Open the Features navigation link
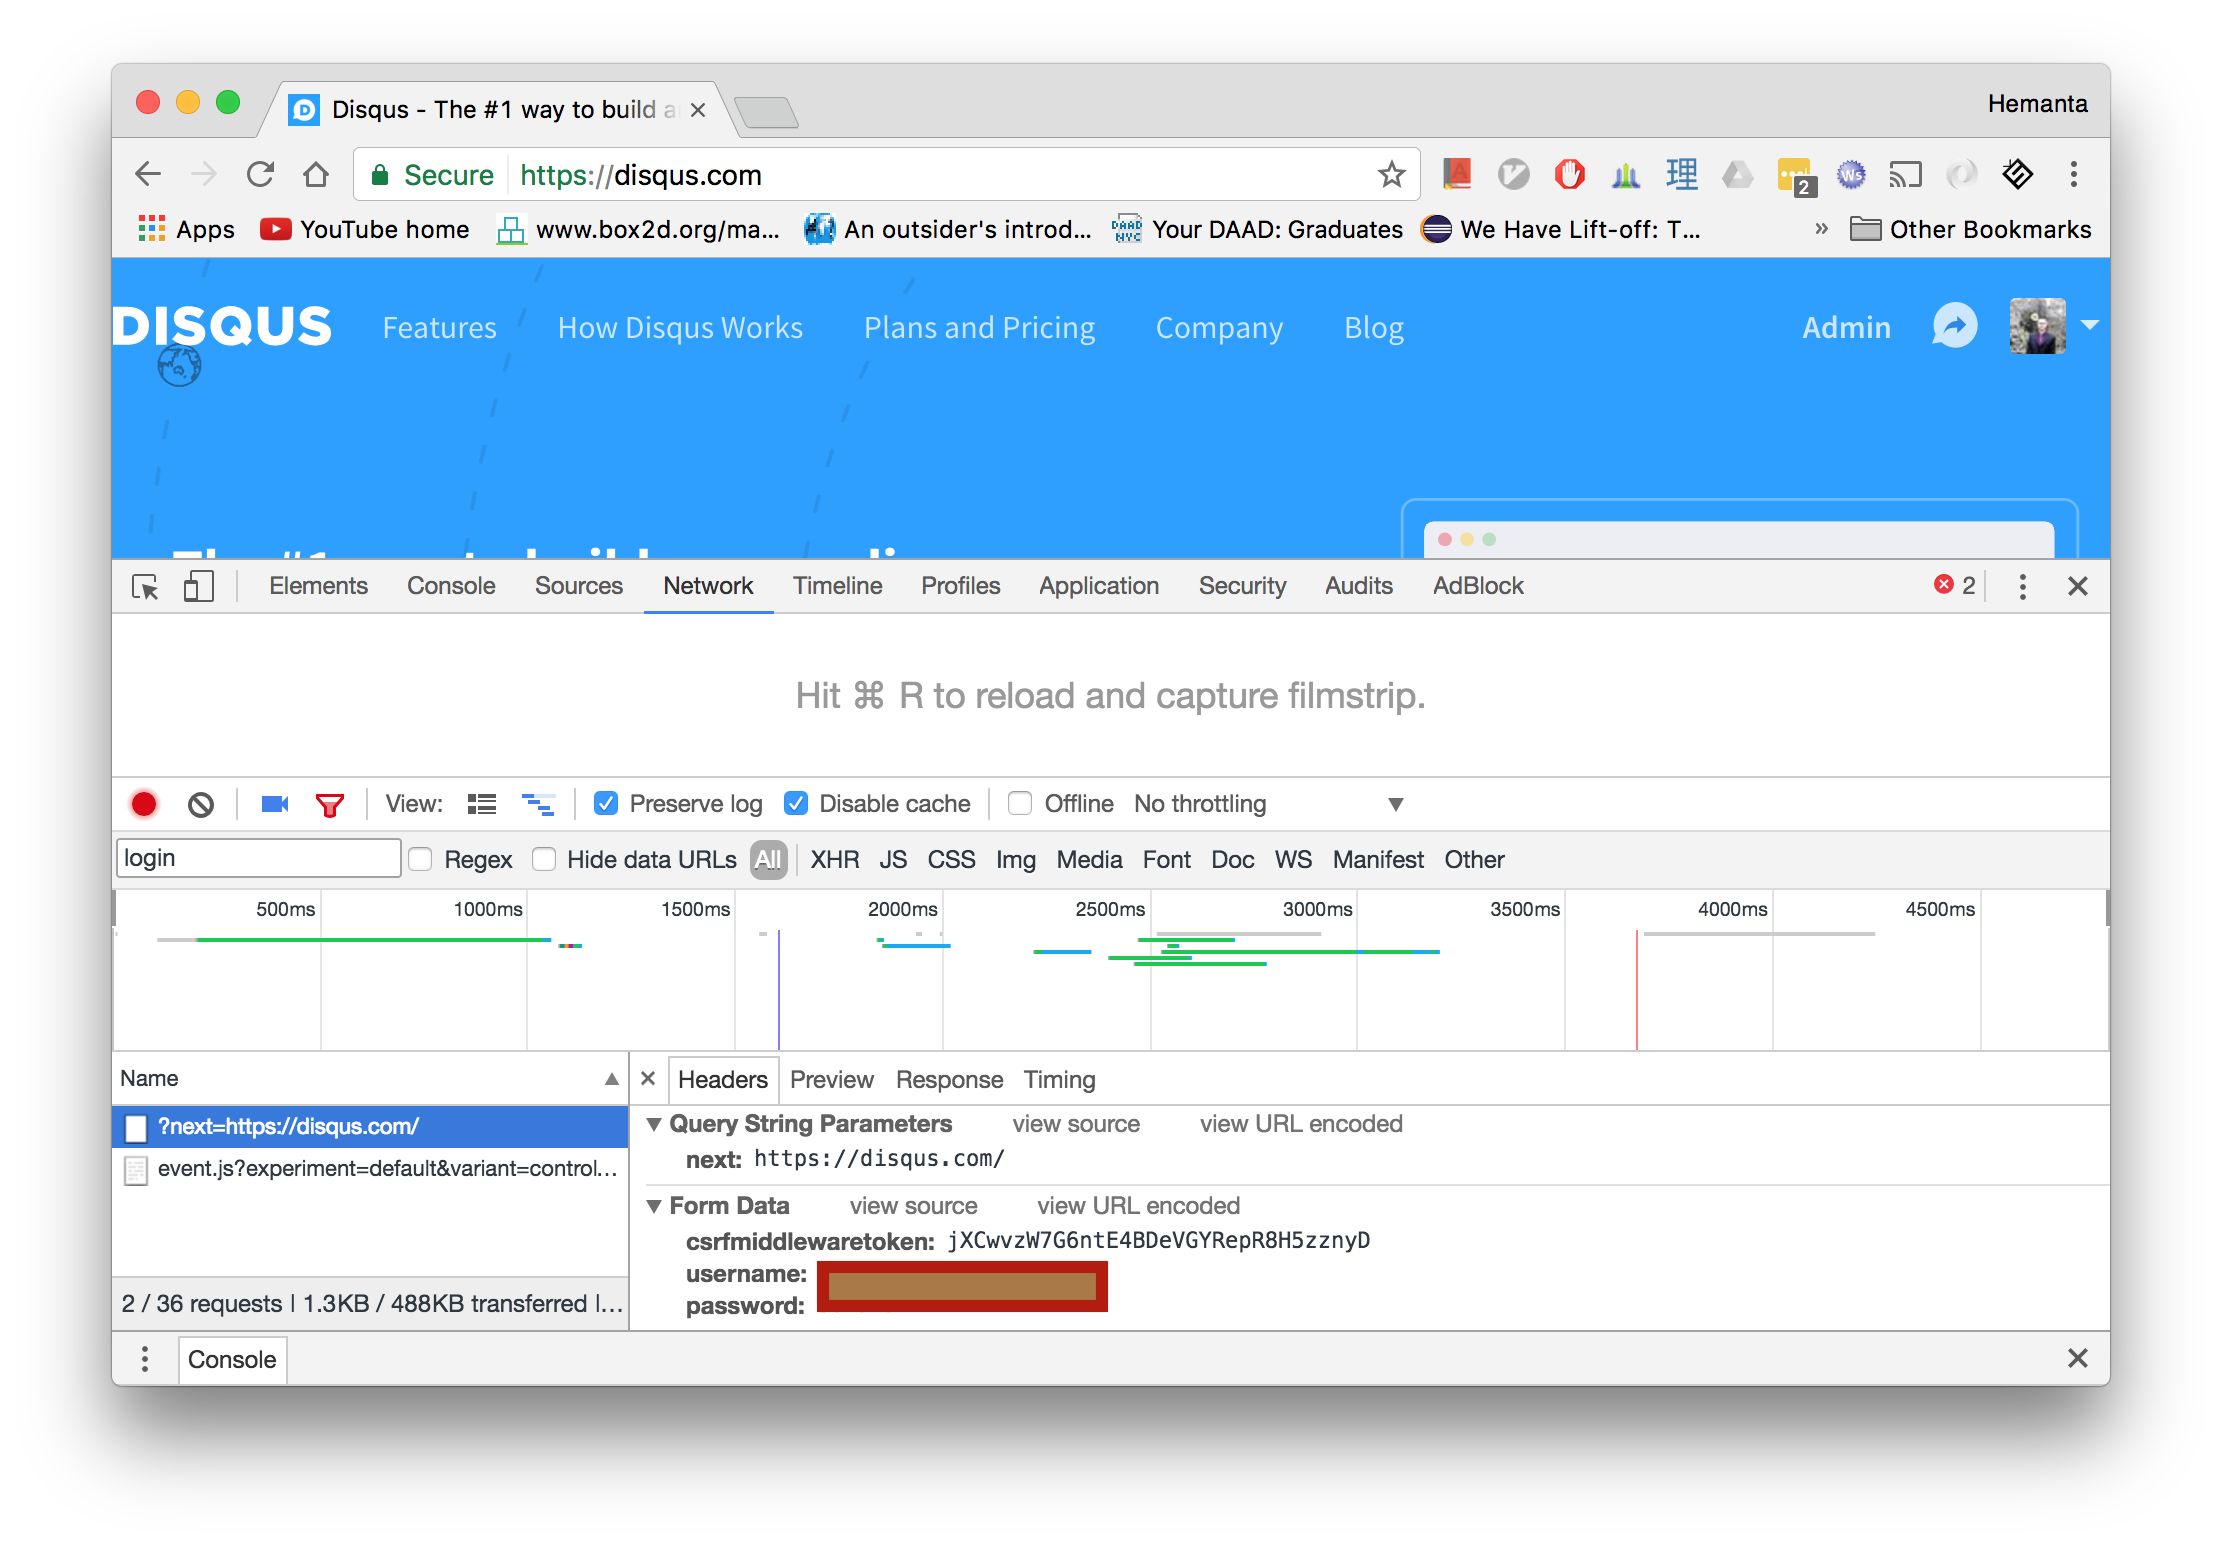This screenshot has height=1546, width=2222. point(439,328)
